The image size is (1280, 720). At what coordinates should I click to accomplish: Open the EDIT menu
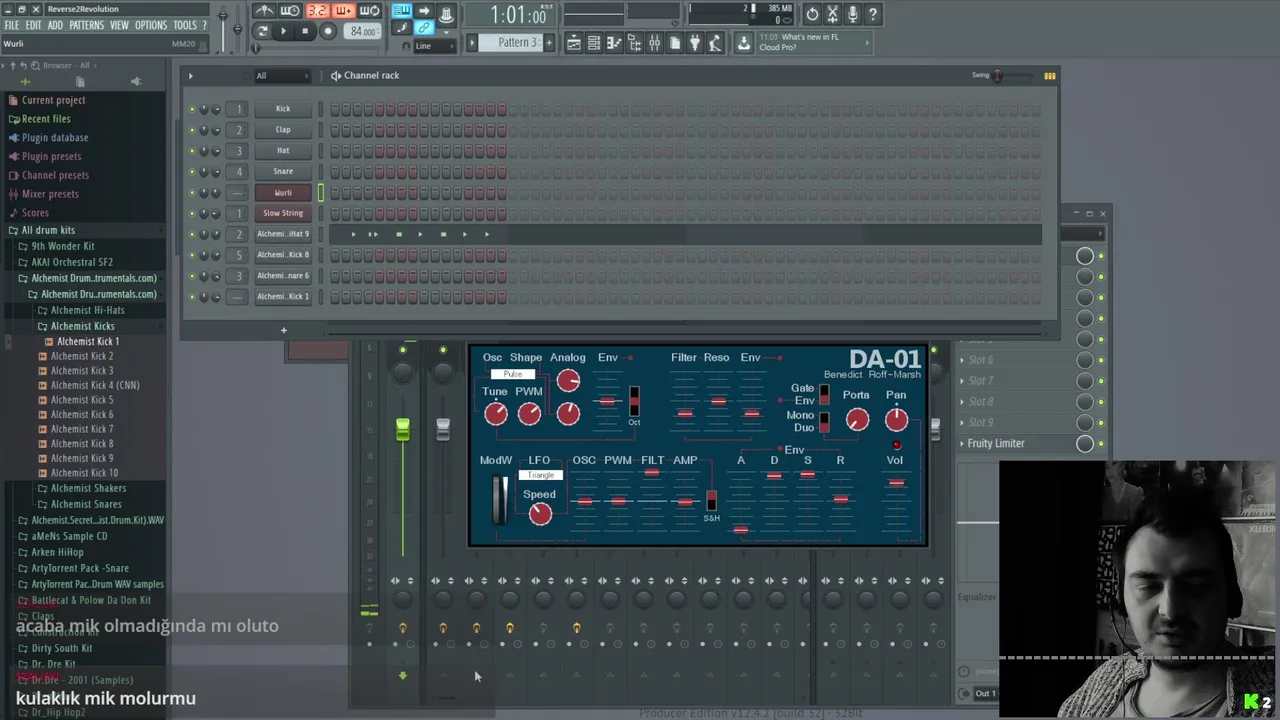[33, 25]
